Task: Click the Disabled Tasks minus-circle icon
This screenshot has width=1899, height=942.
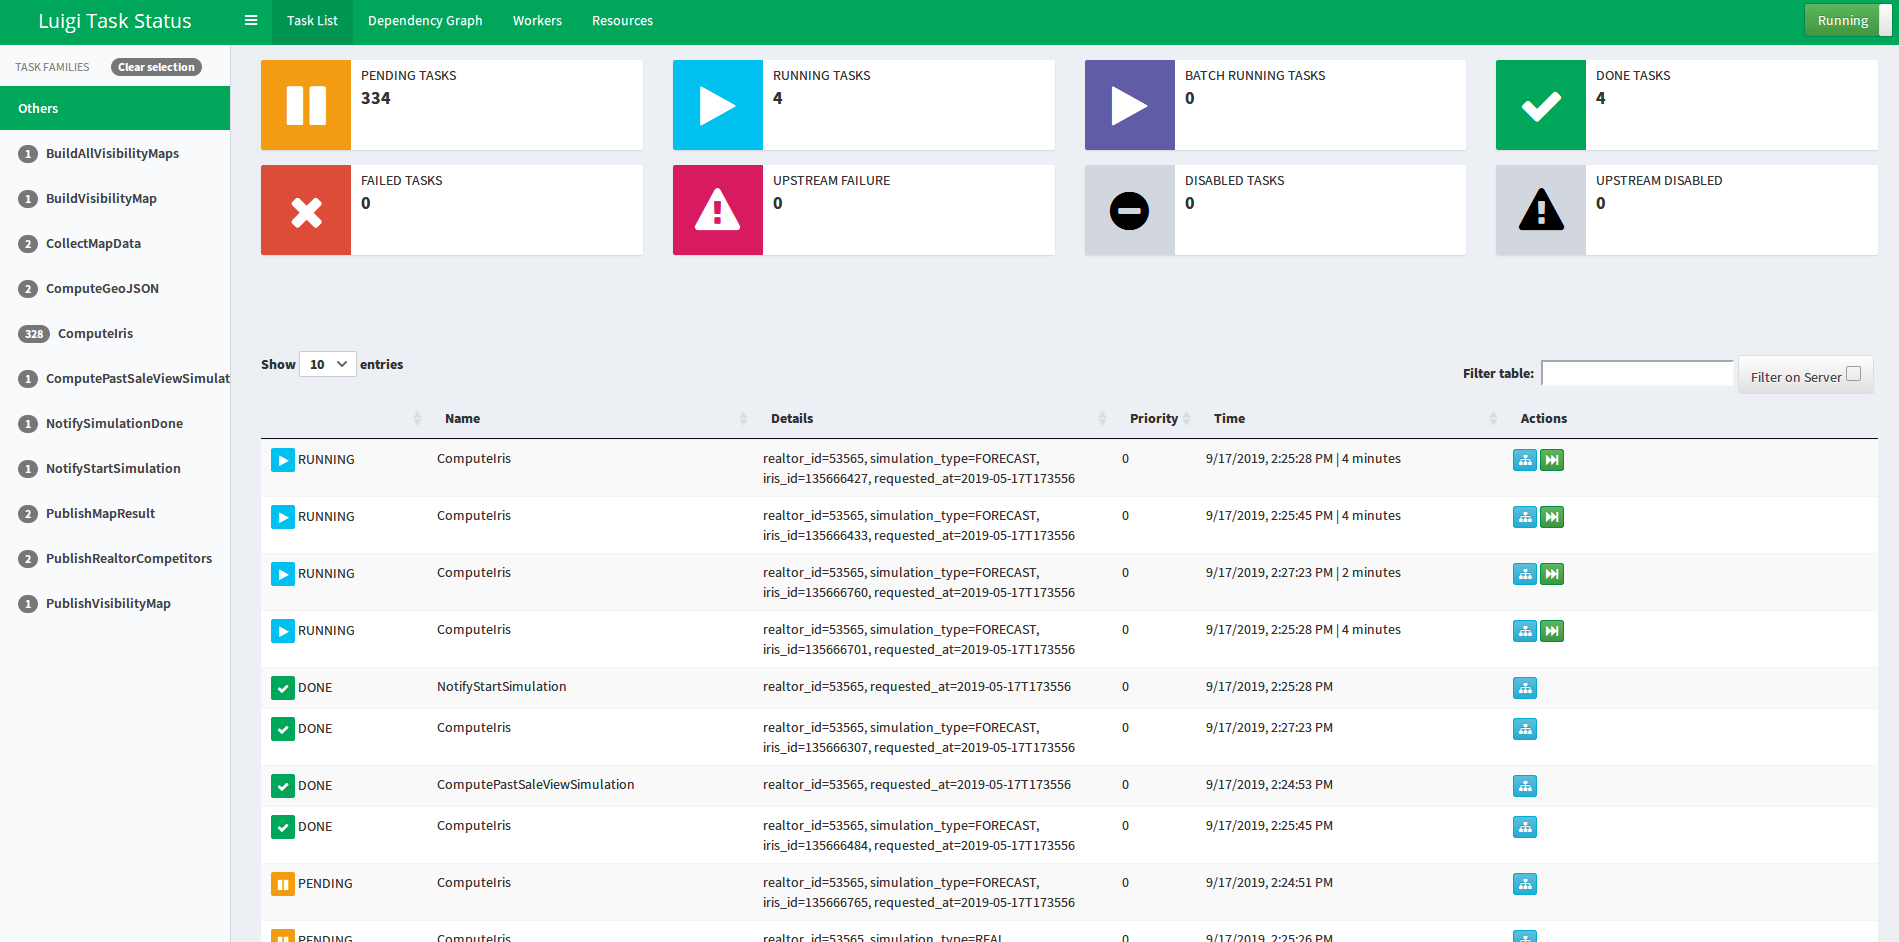Action: (x=1130, y=210)
